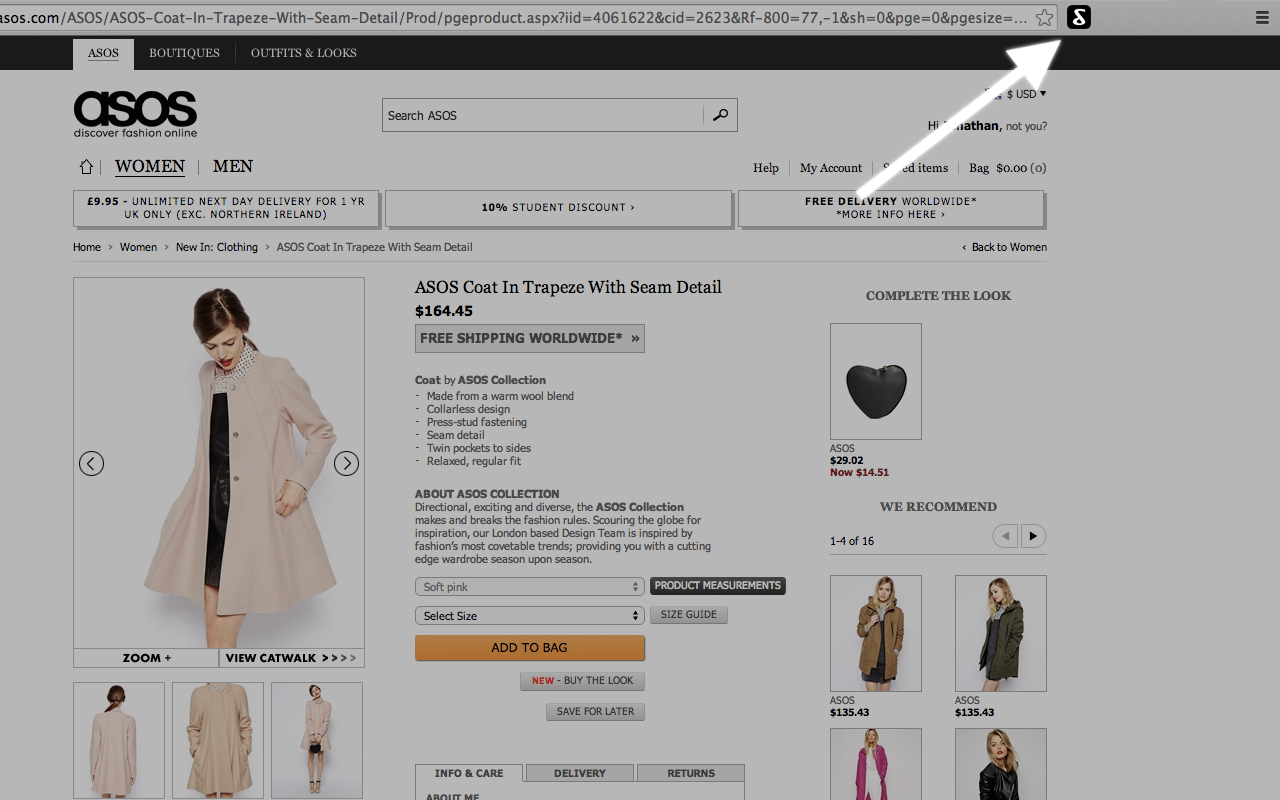Go to ASOS homepage via house icon
Viewport: 1280px width, 800px height.
(x=86, y=167)
